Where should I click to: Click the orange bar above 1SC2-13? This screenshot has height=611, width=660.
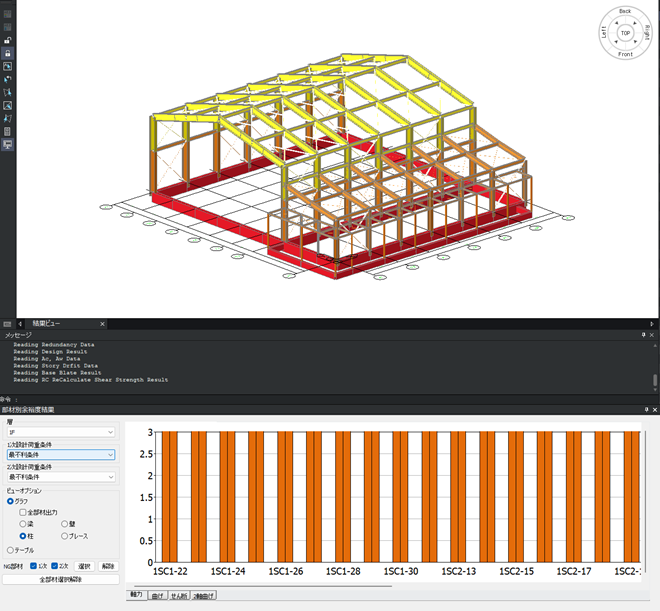pos(458,497)
